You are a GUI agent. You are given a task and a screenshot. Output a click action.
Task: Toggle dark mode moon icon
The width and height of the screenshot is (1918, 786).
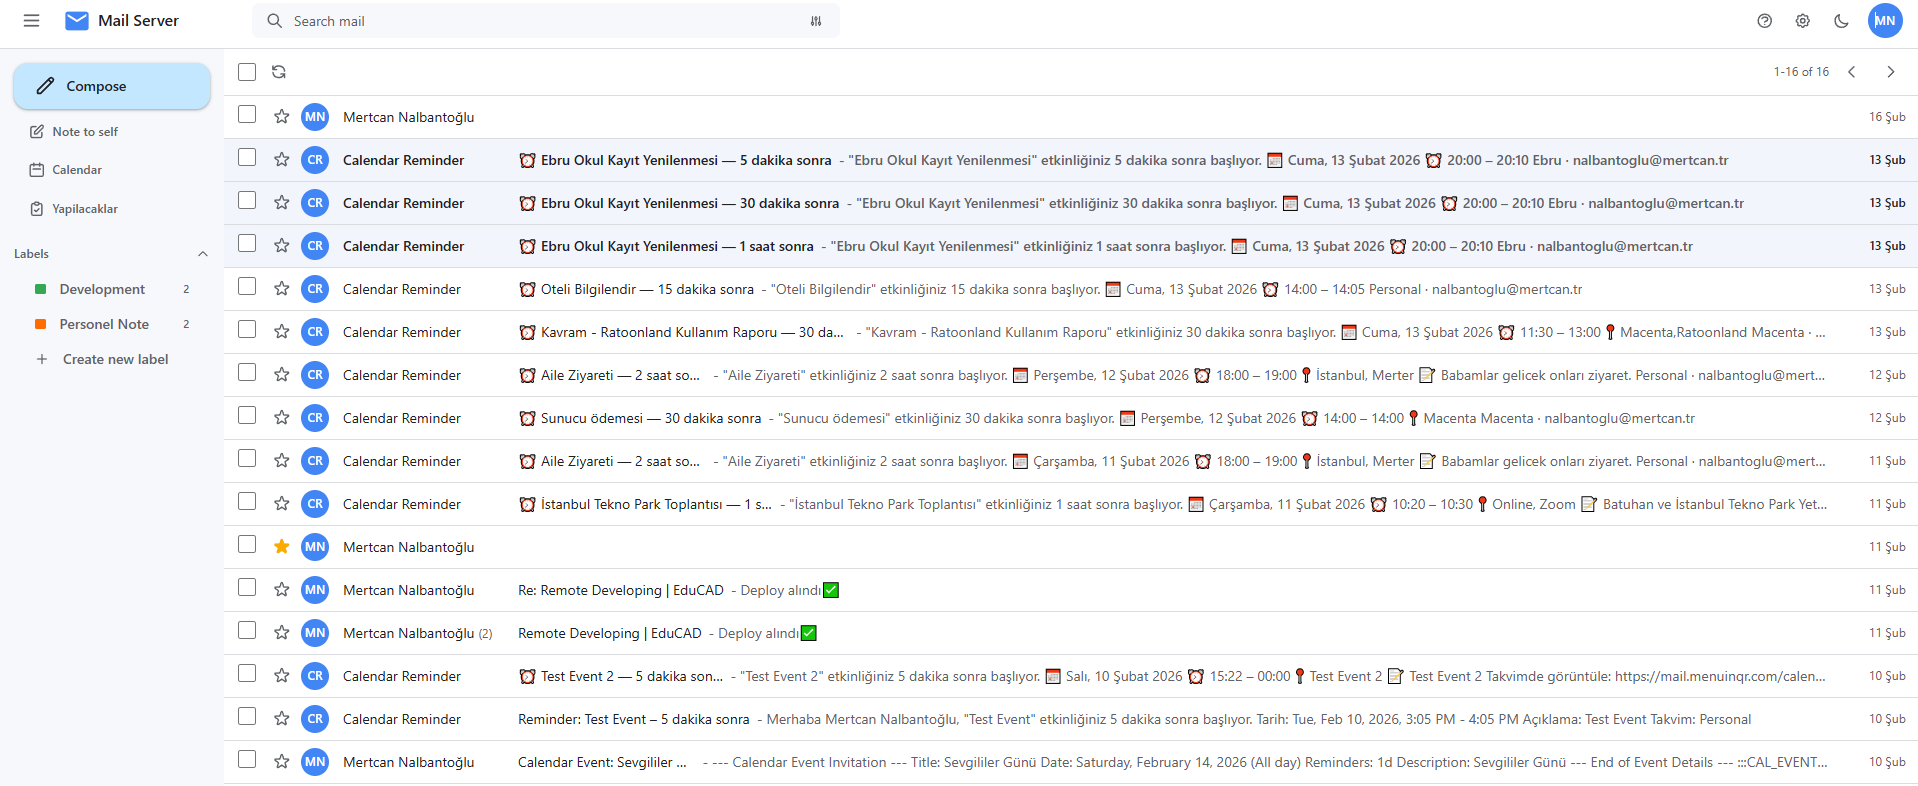coord(1841,21)
